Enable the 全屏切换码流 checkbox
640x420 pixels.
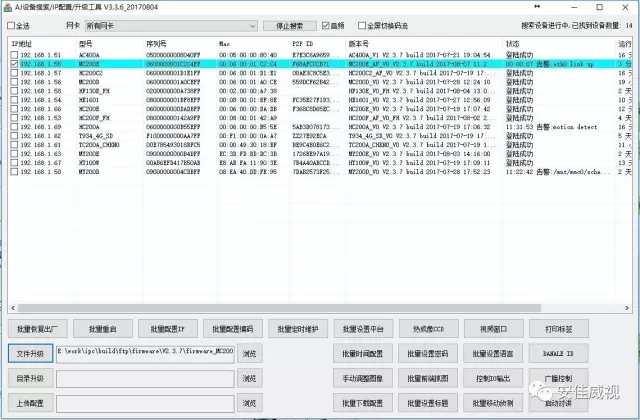(x=363, y=25)
